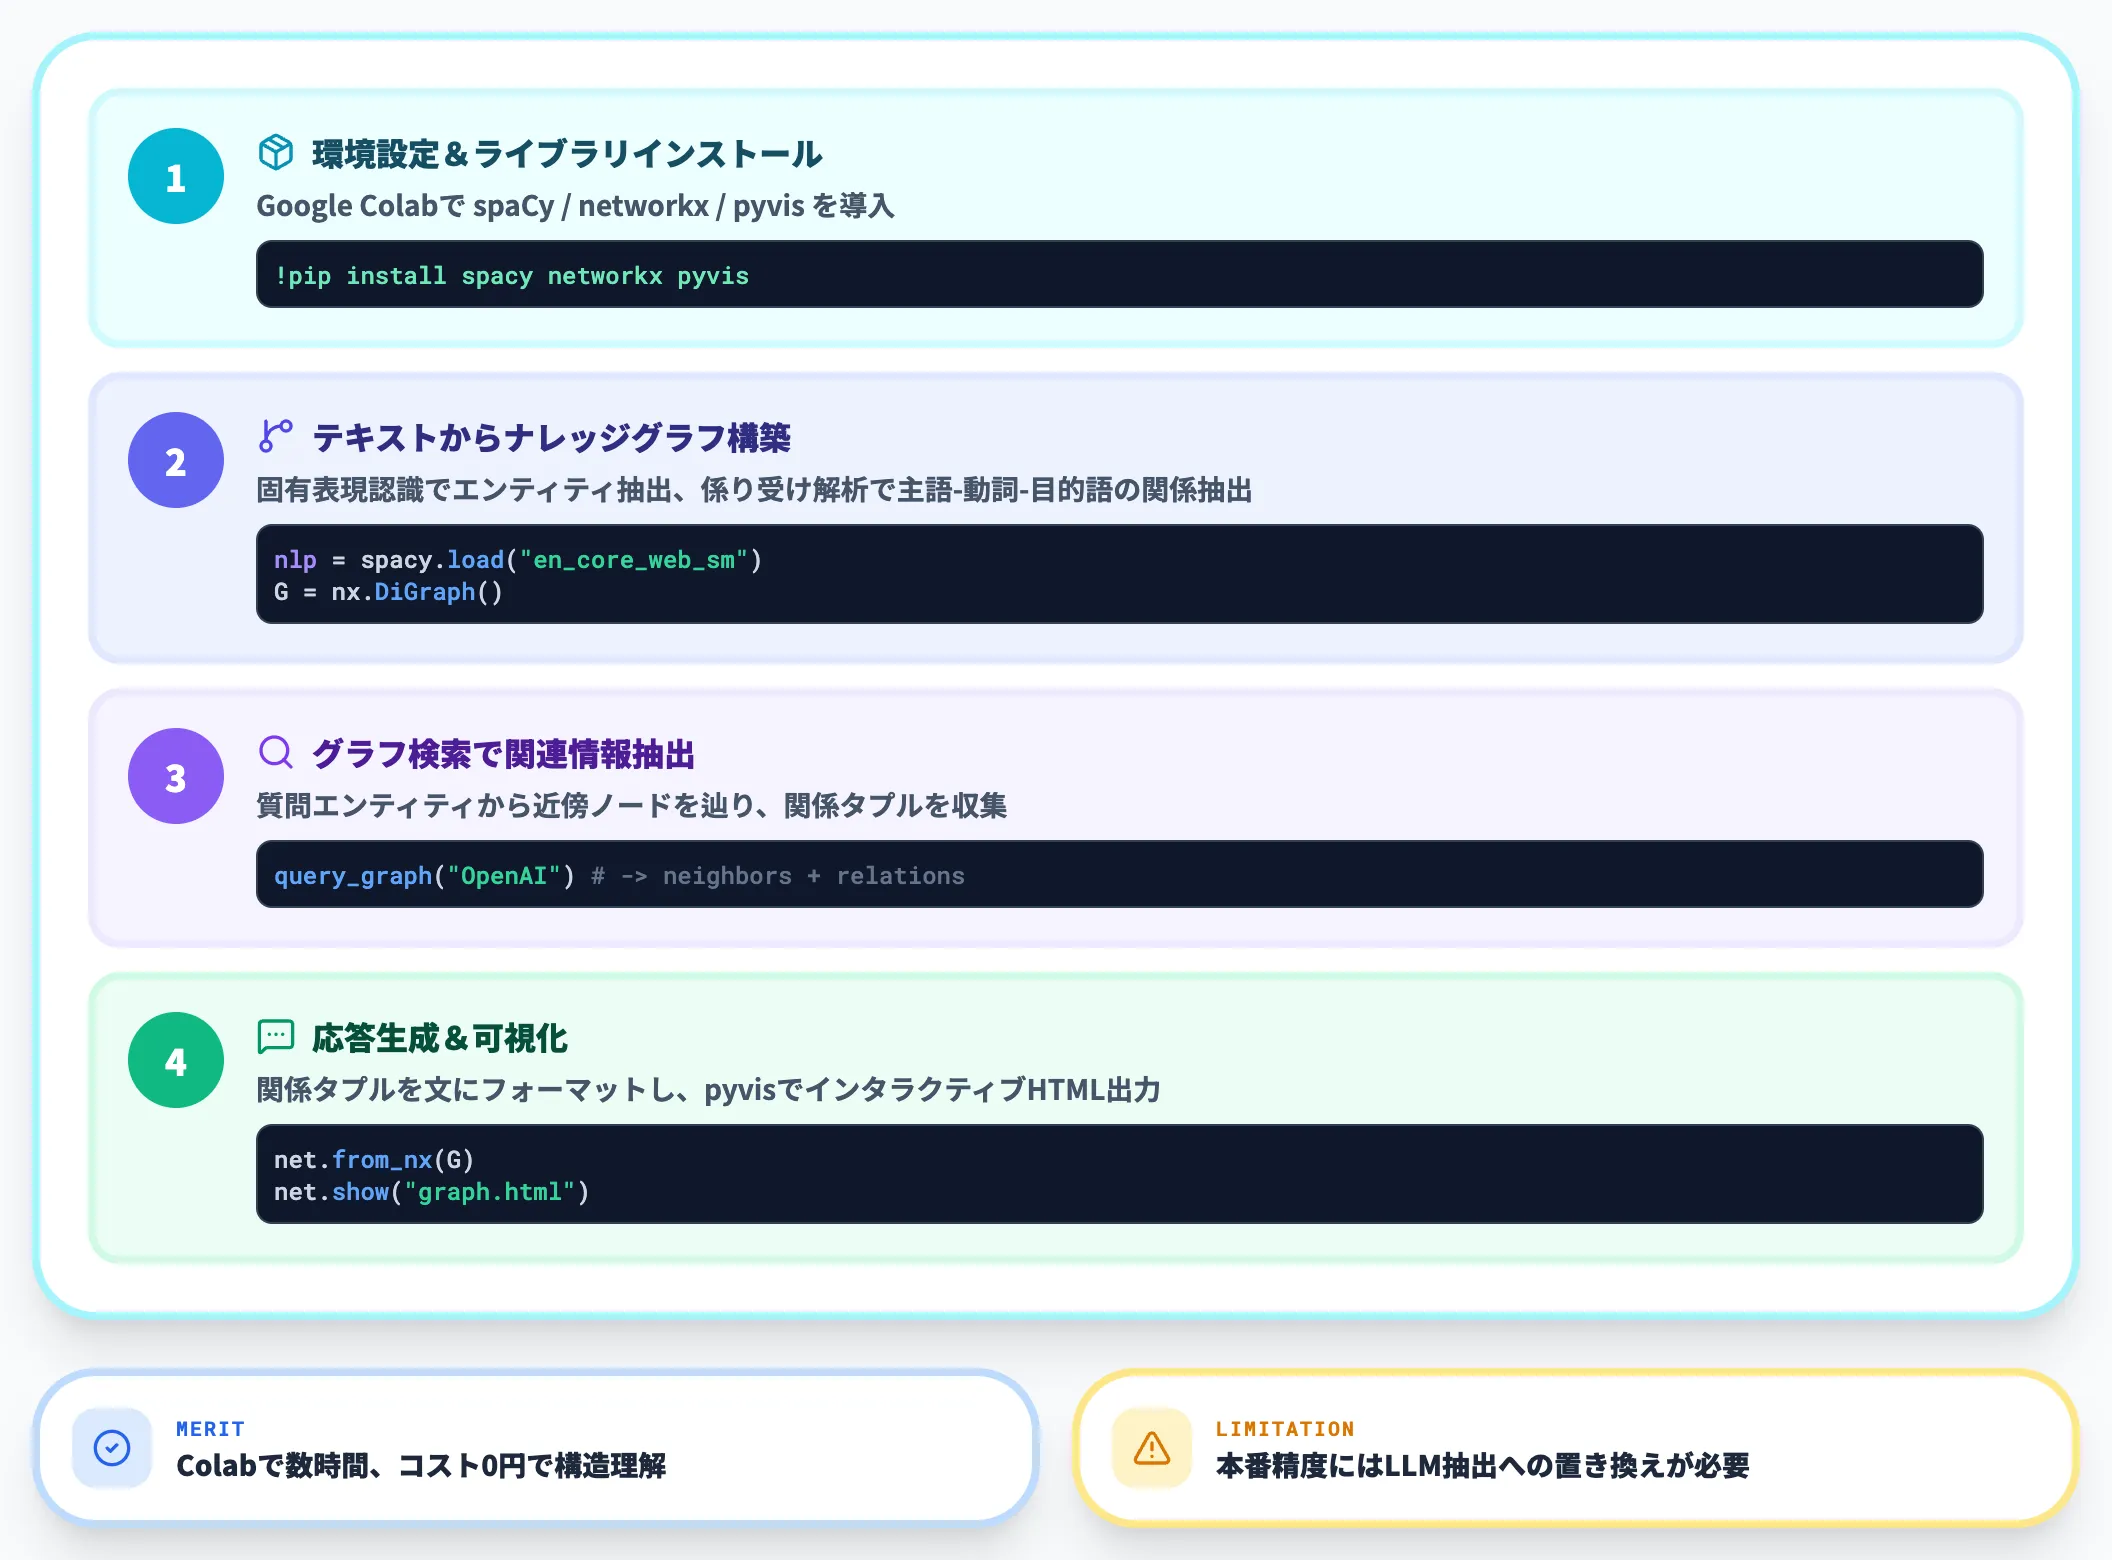Screen dimensions: 2112x1560
Task: Click the Google Colabで spaCy description line
Action: pos(575,206)
